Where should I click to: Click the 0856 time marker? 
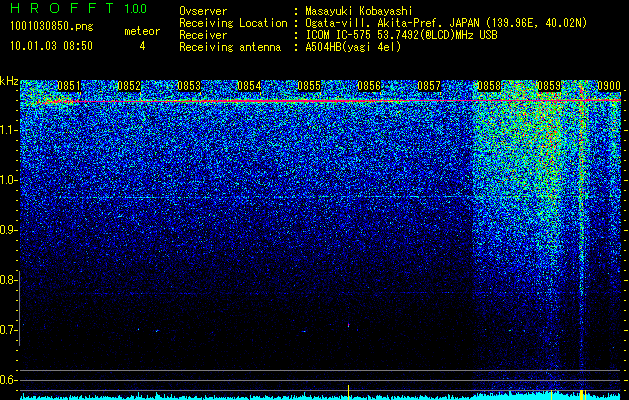pos(369,86)
